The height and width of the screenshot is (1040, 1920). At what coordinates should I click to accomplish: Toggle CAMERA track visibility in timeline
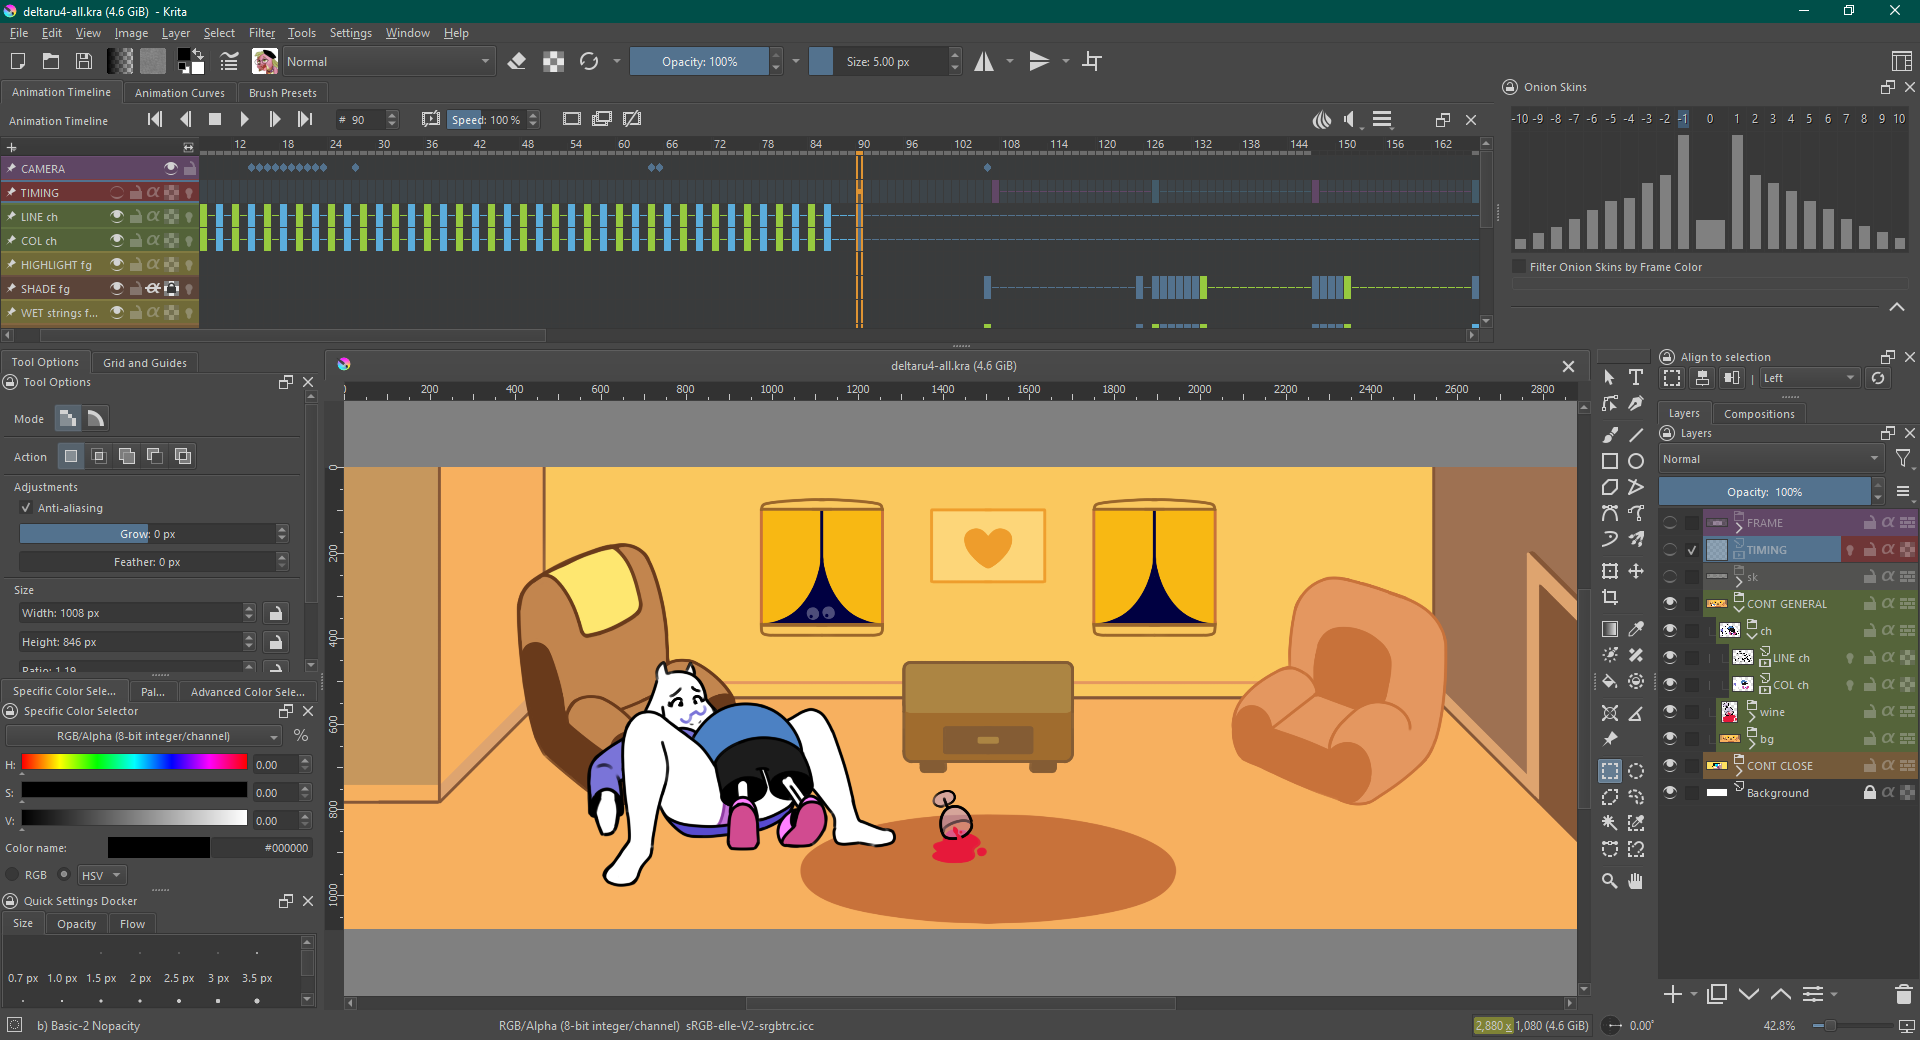tap(171, 168)
